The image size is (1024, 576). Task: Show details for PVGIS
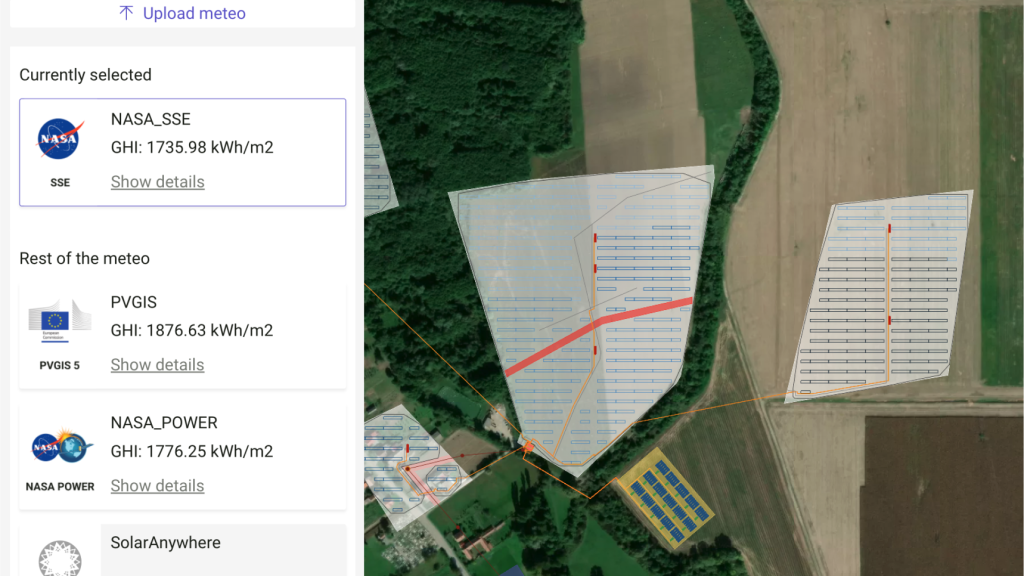click(x=157, y=364)
